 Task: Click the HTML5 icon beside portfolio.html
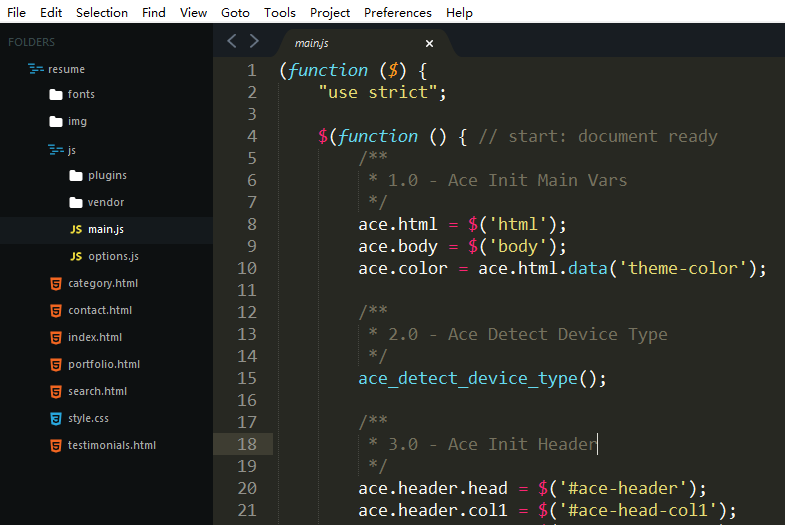[x=56, y=365]
